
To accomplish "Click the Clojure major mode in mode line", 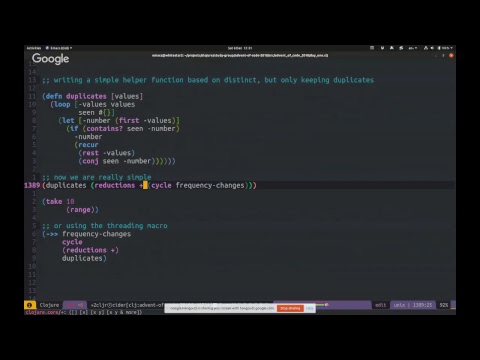I will pos(49,305).
